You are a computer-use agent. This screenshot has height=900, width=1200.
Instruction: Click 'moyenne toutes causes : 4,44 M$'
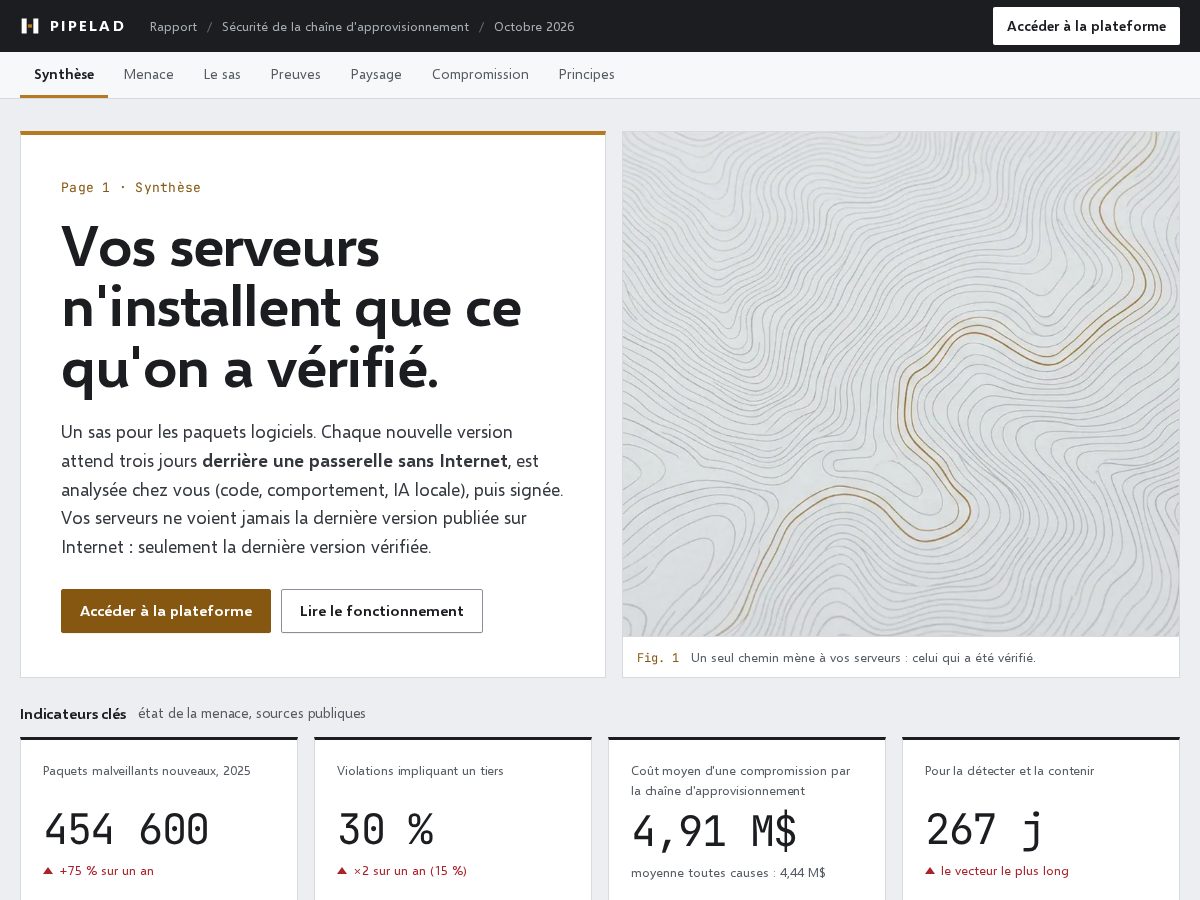728,873
